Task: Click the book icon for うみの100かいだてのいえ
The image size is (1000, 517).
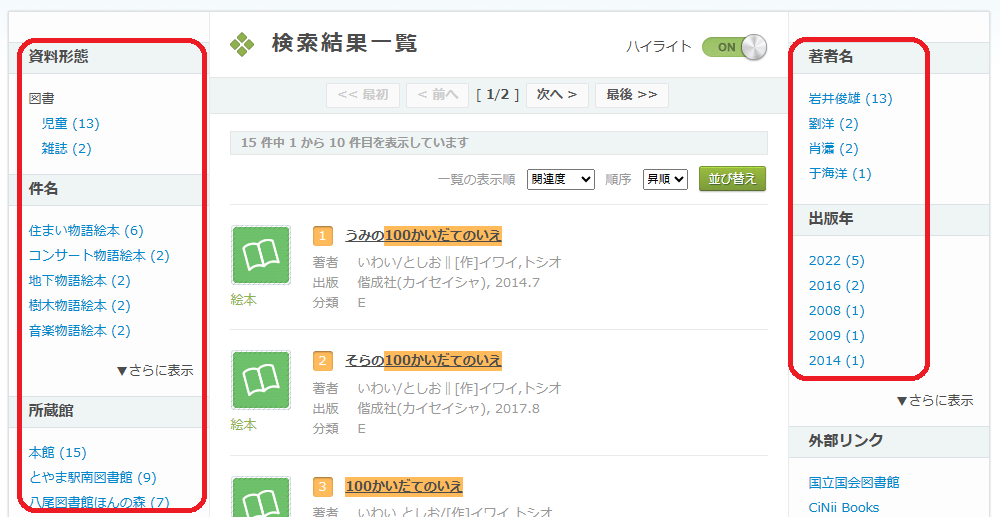Action: [x=261, y=255]
